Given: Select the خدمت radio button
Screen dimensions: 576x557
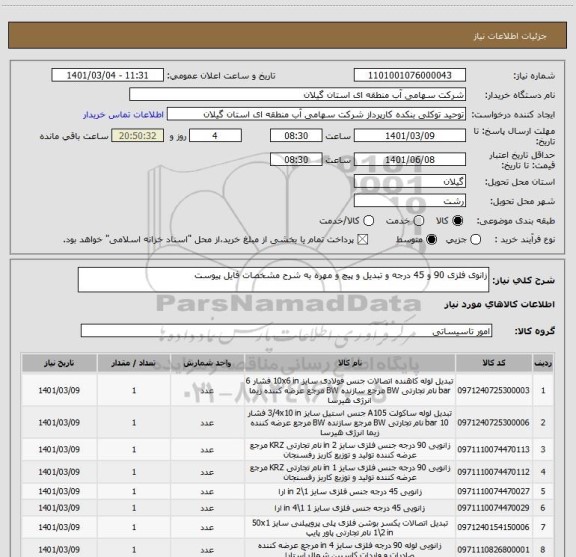Looking at the screenshot, I should tap(419, 221).
